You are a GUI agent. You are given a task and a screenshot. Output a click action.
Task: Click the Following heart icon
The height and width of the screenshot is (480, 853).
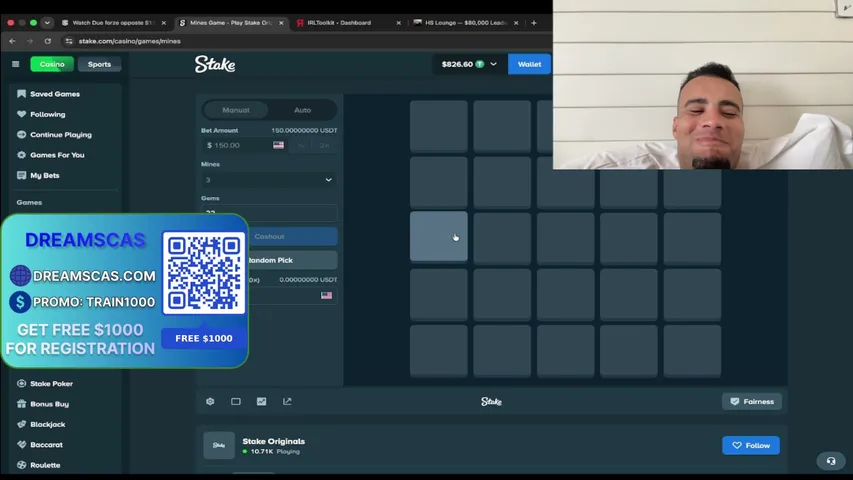pyautogui.click(x=21, y=114)
